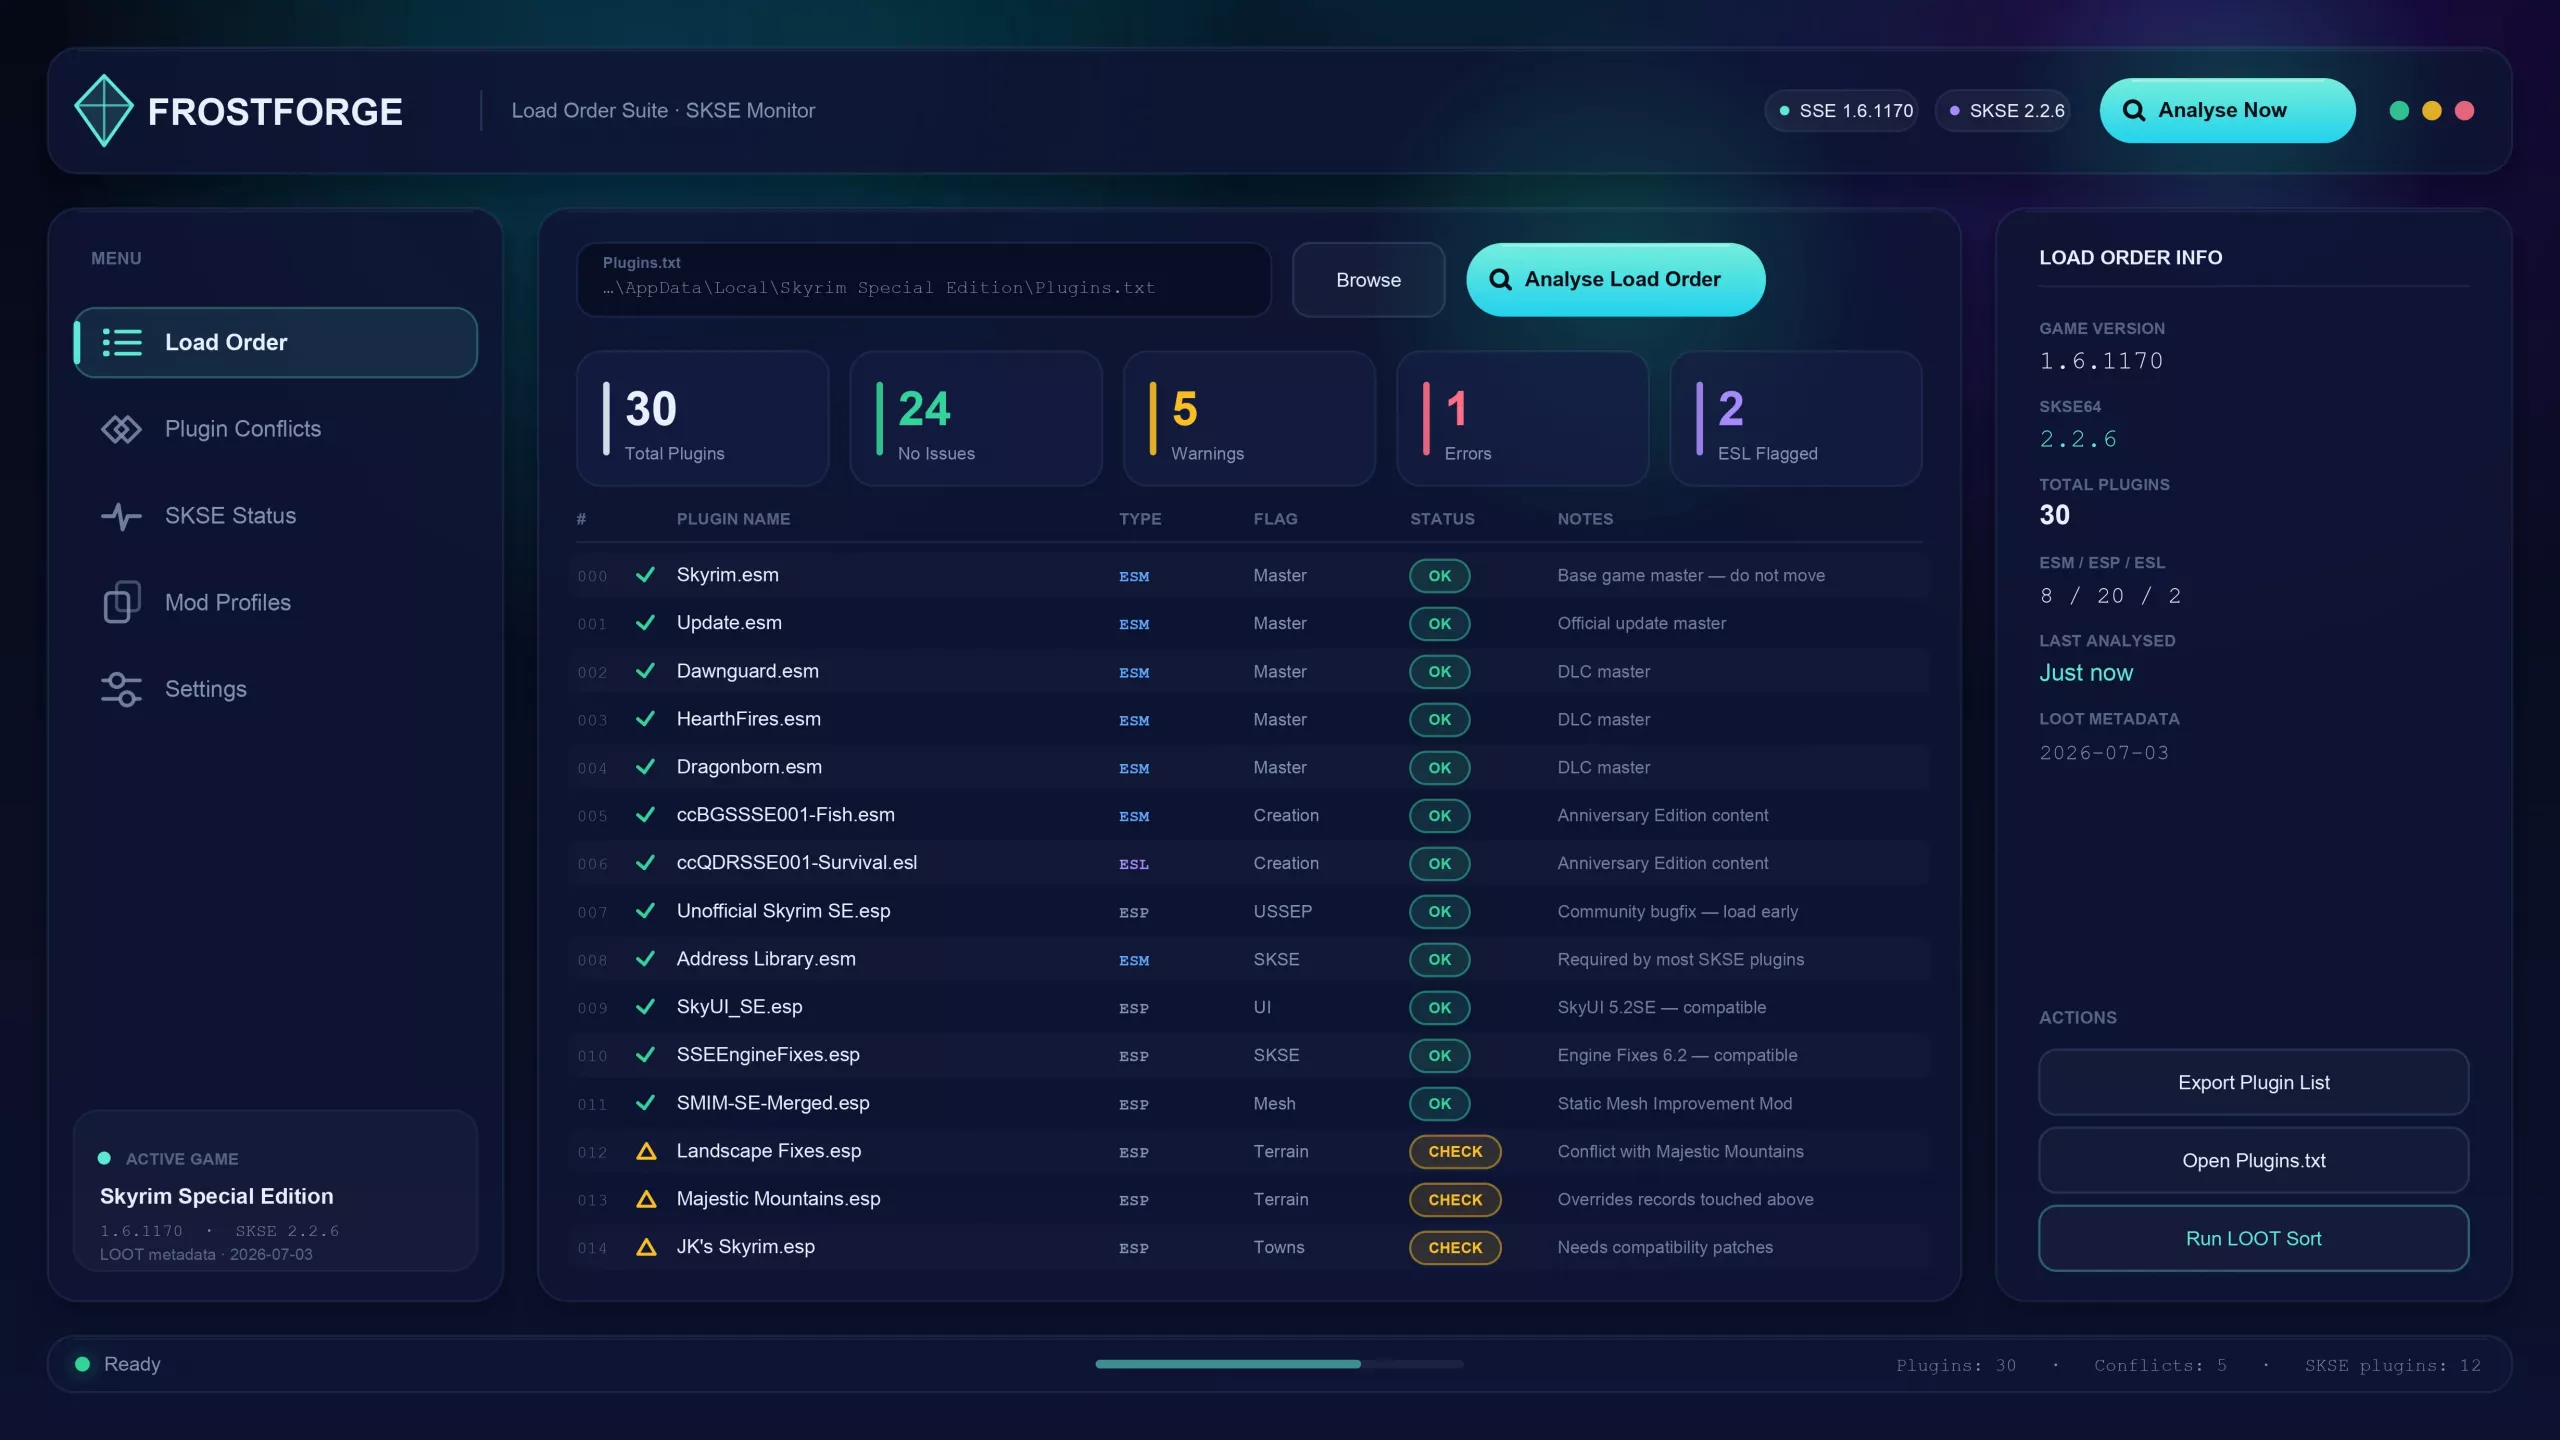Click the warning triangle beside Majestic Mountains.esp

click(646, 1199)
